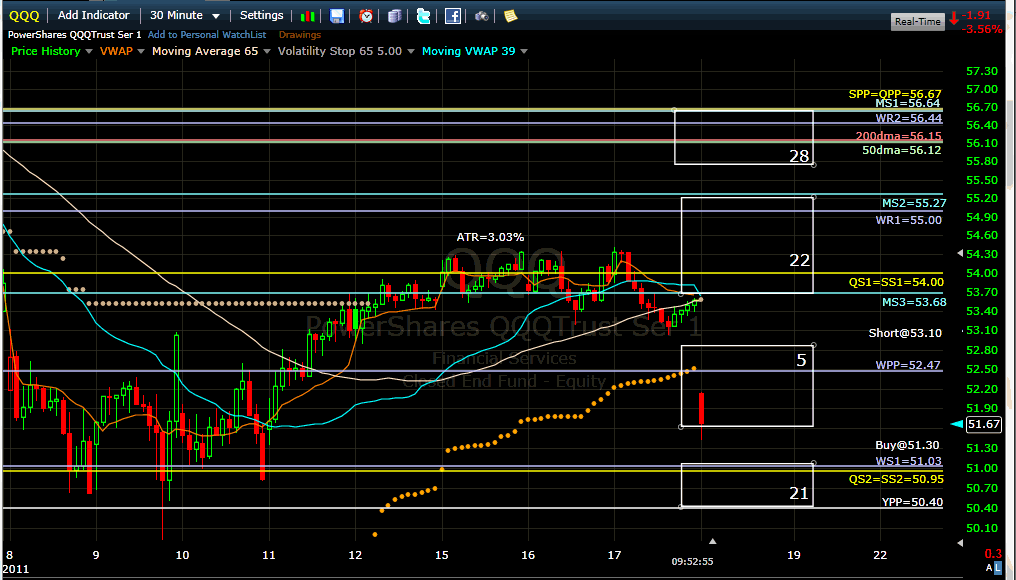
Task: Share chart via Twitter icon
Action: (423, 16)
